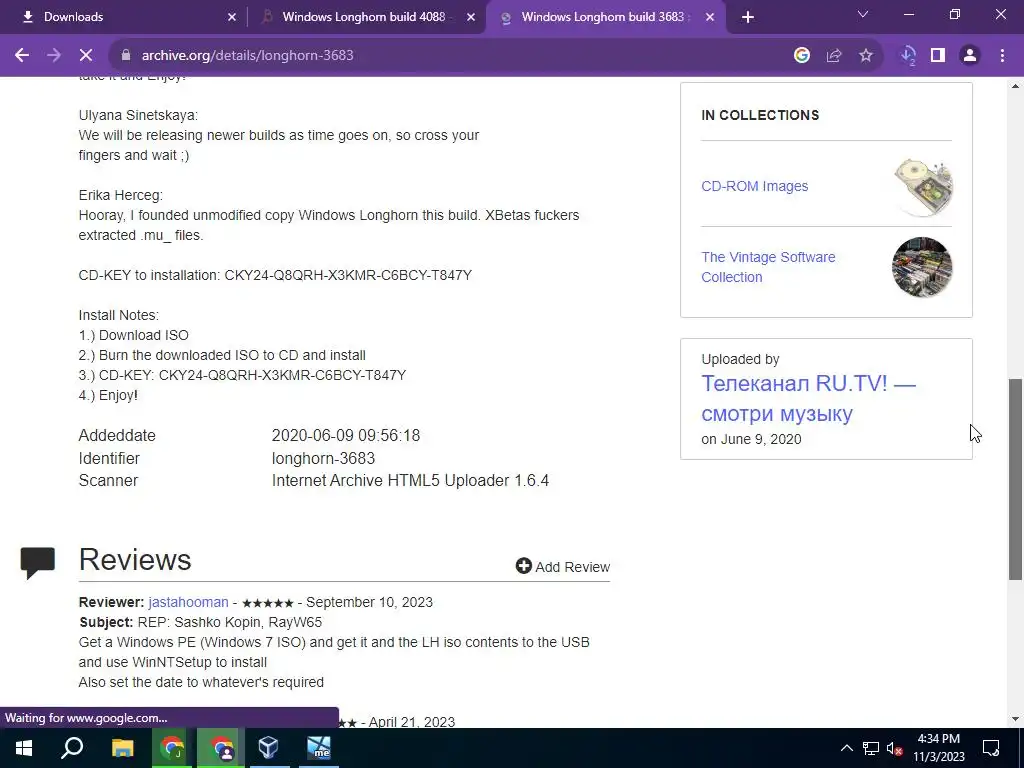The width and height of the screenshot is (1024, 768).
Task: Open the Chrome downloads indicator
Action: pos(908,56)
